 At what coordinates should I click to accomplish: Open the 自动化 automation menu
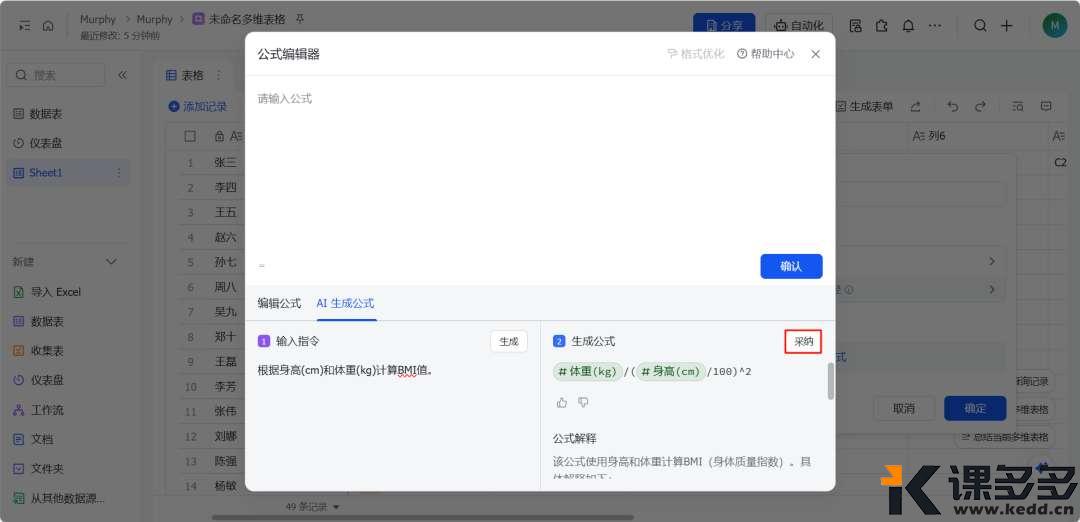798,25
